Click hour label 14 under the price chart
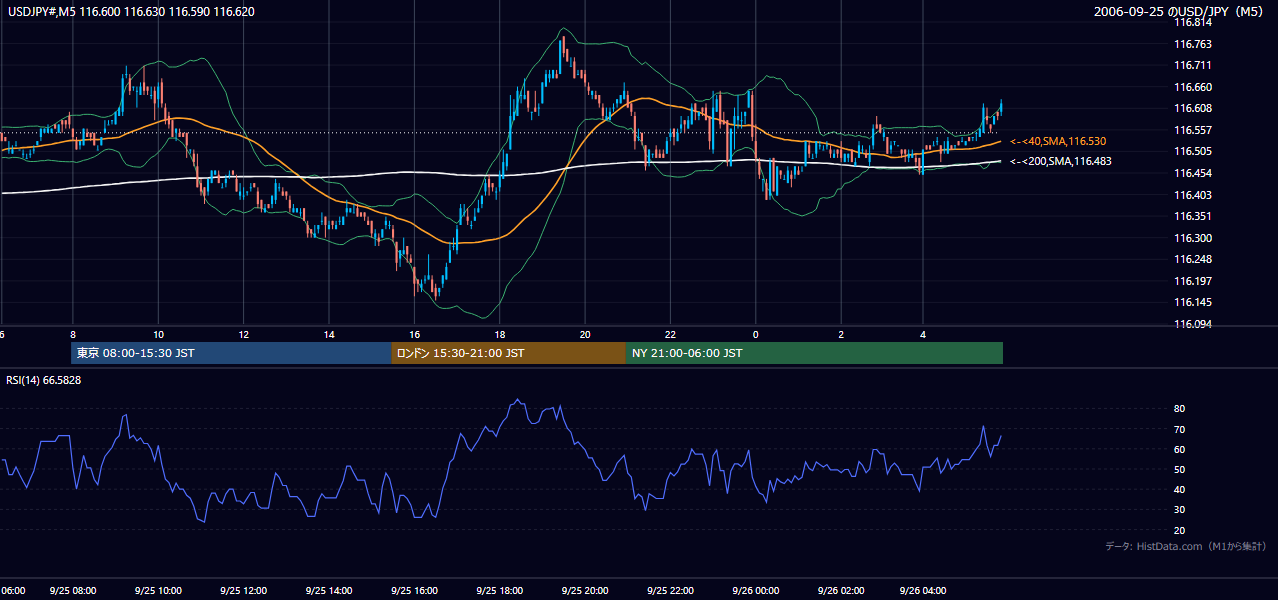The width and height of the screenshot is (1278, 600). (x=329, y=334)
